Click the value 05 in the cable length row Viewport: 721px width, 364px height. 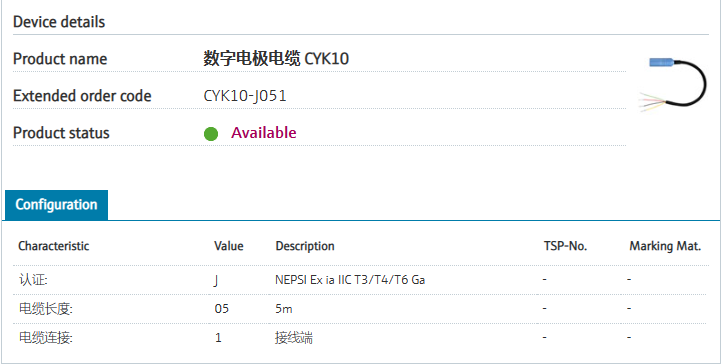[222, 309]
